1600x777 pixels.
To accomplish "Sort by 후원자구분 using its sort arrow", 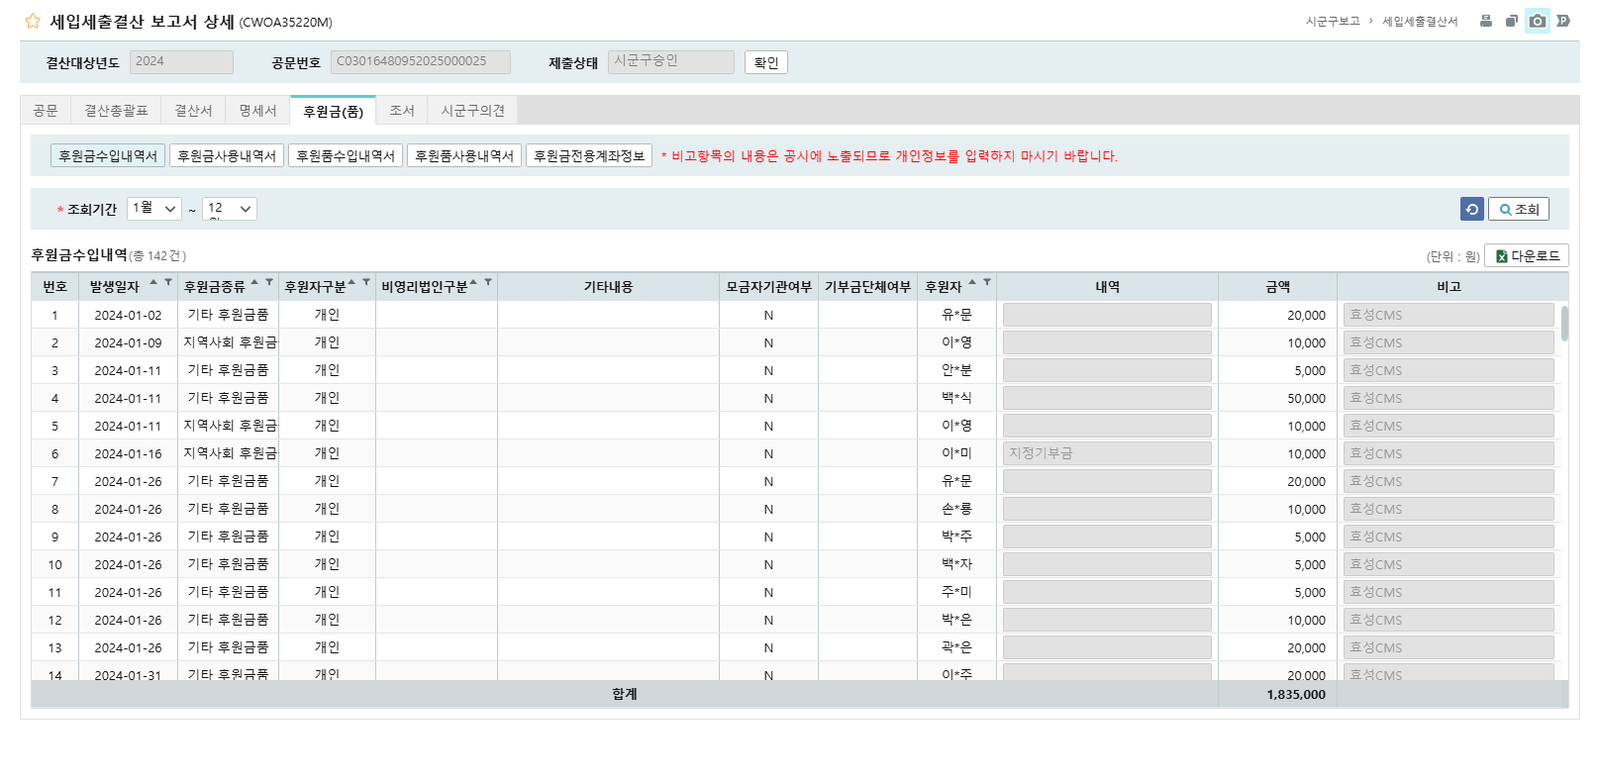I will pyautogui.click(x=352, y=283).
